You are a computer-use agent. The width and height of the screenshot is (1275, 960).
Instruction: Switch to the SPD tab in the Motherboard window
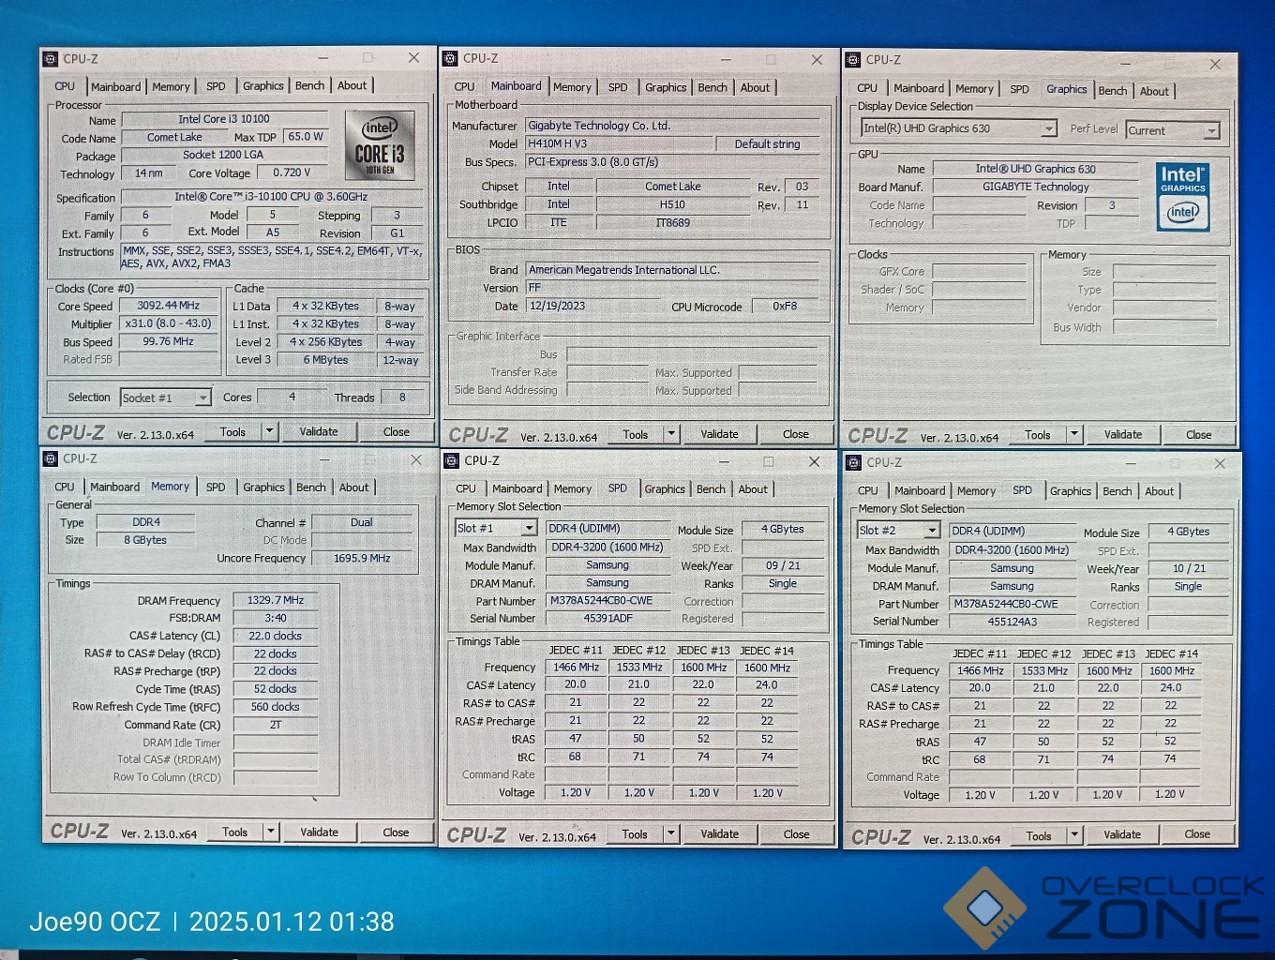click(x=618, y=88)
